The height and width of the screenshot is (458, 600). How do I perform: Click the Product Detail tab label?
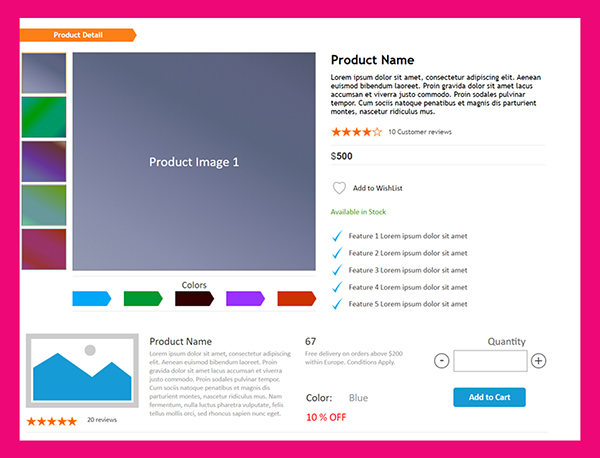tap(78, 35)
